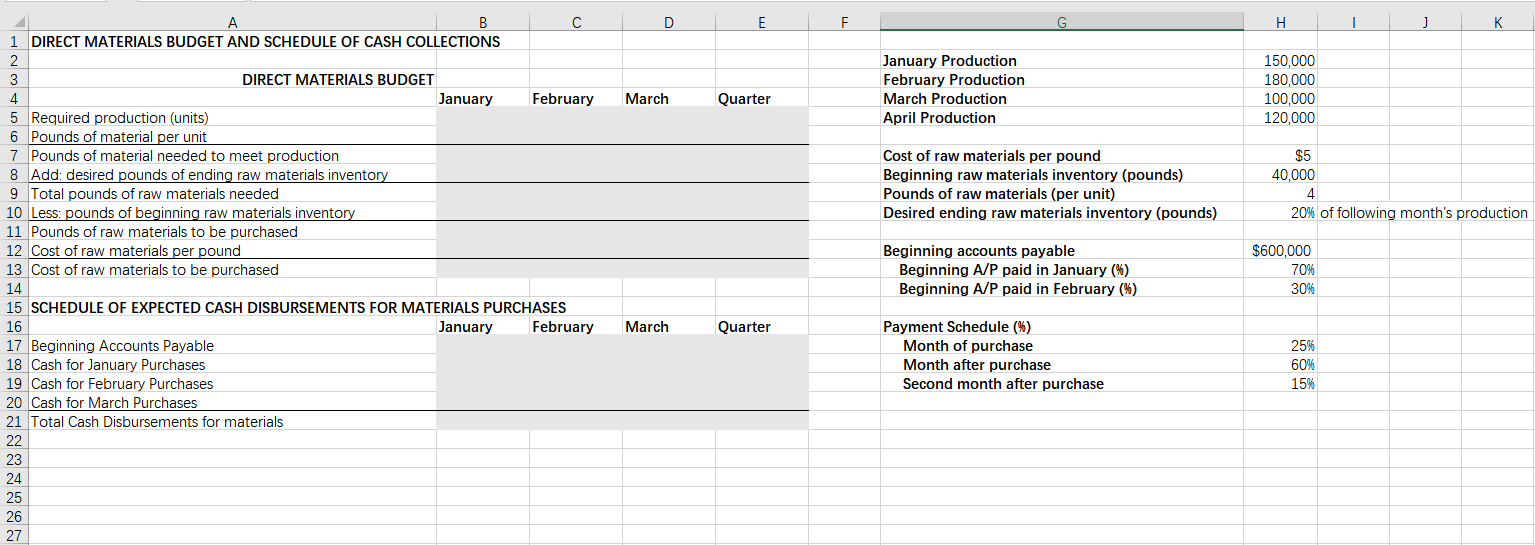The width and height of the screenshot is (1535, 545).
Task: Select column A header
Action: (233, 22)
